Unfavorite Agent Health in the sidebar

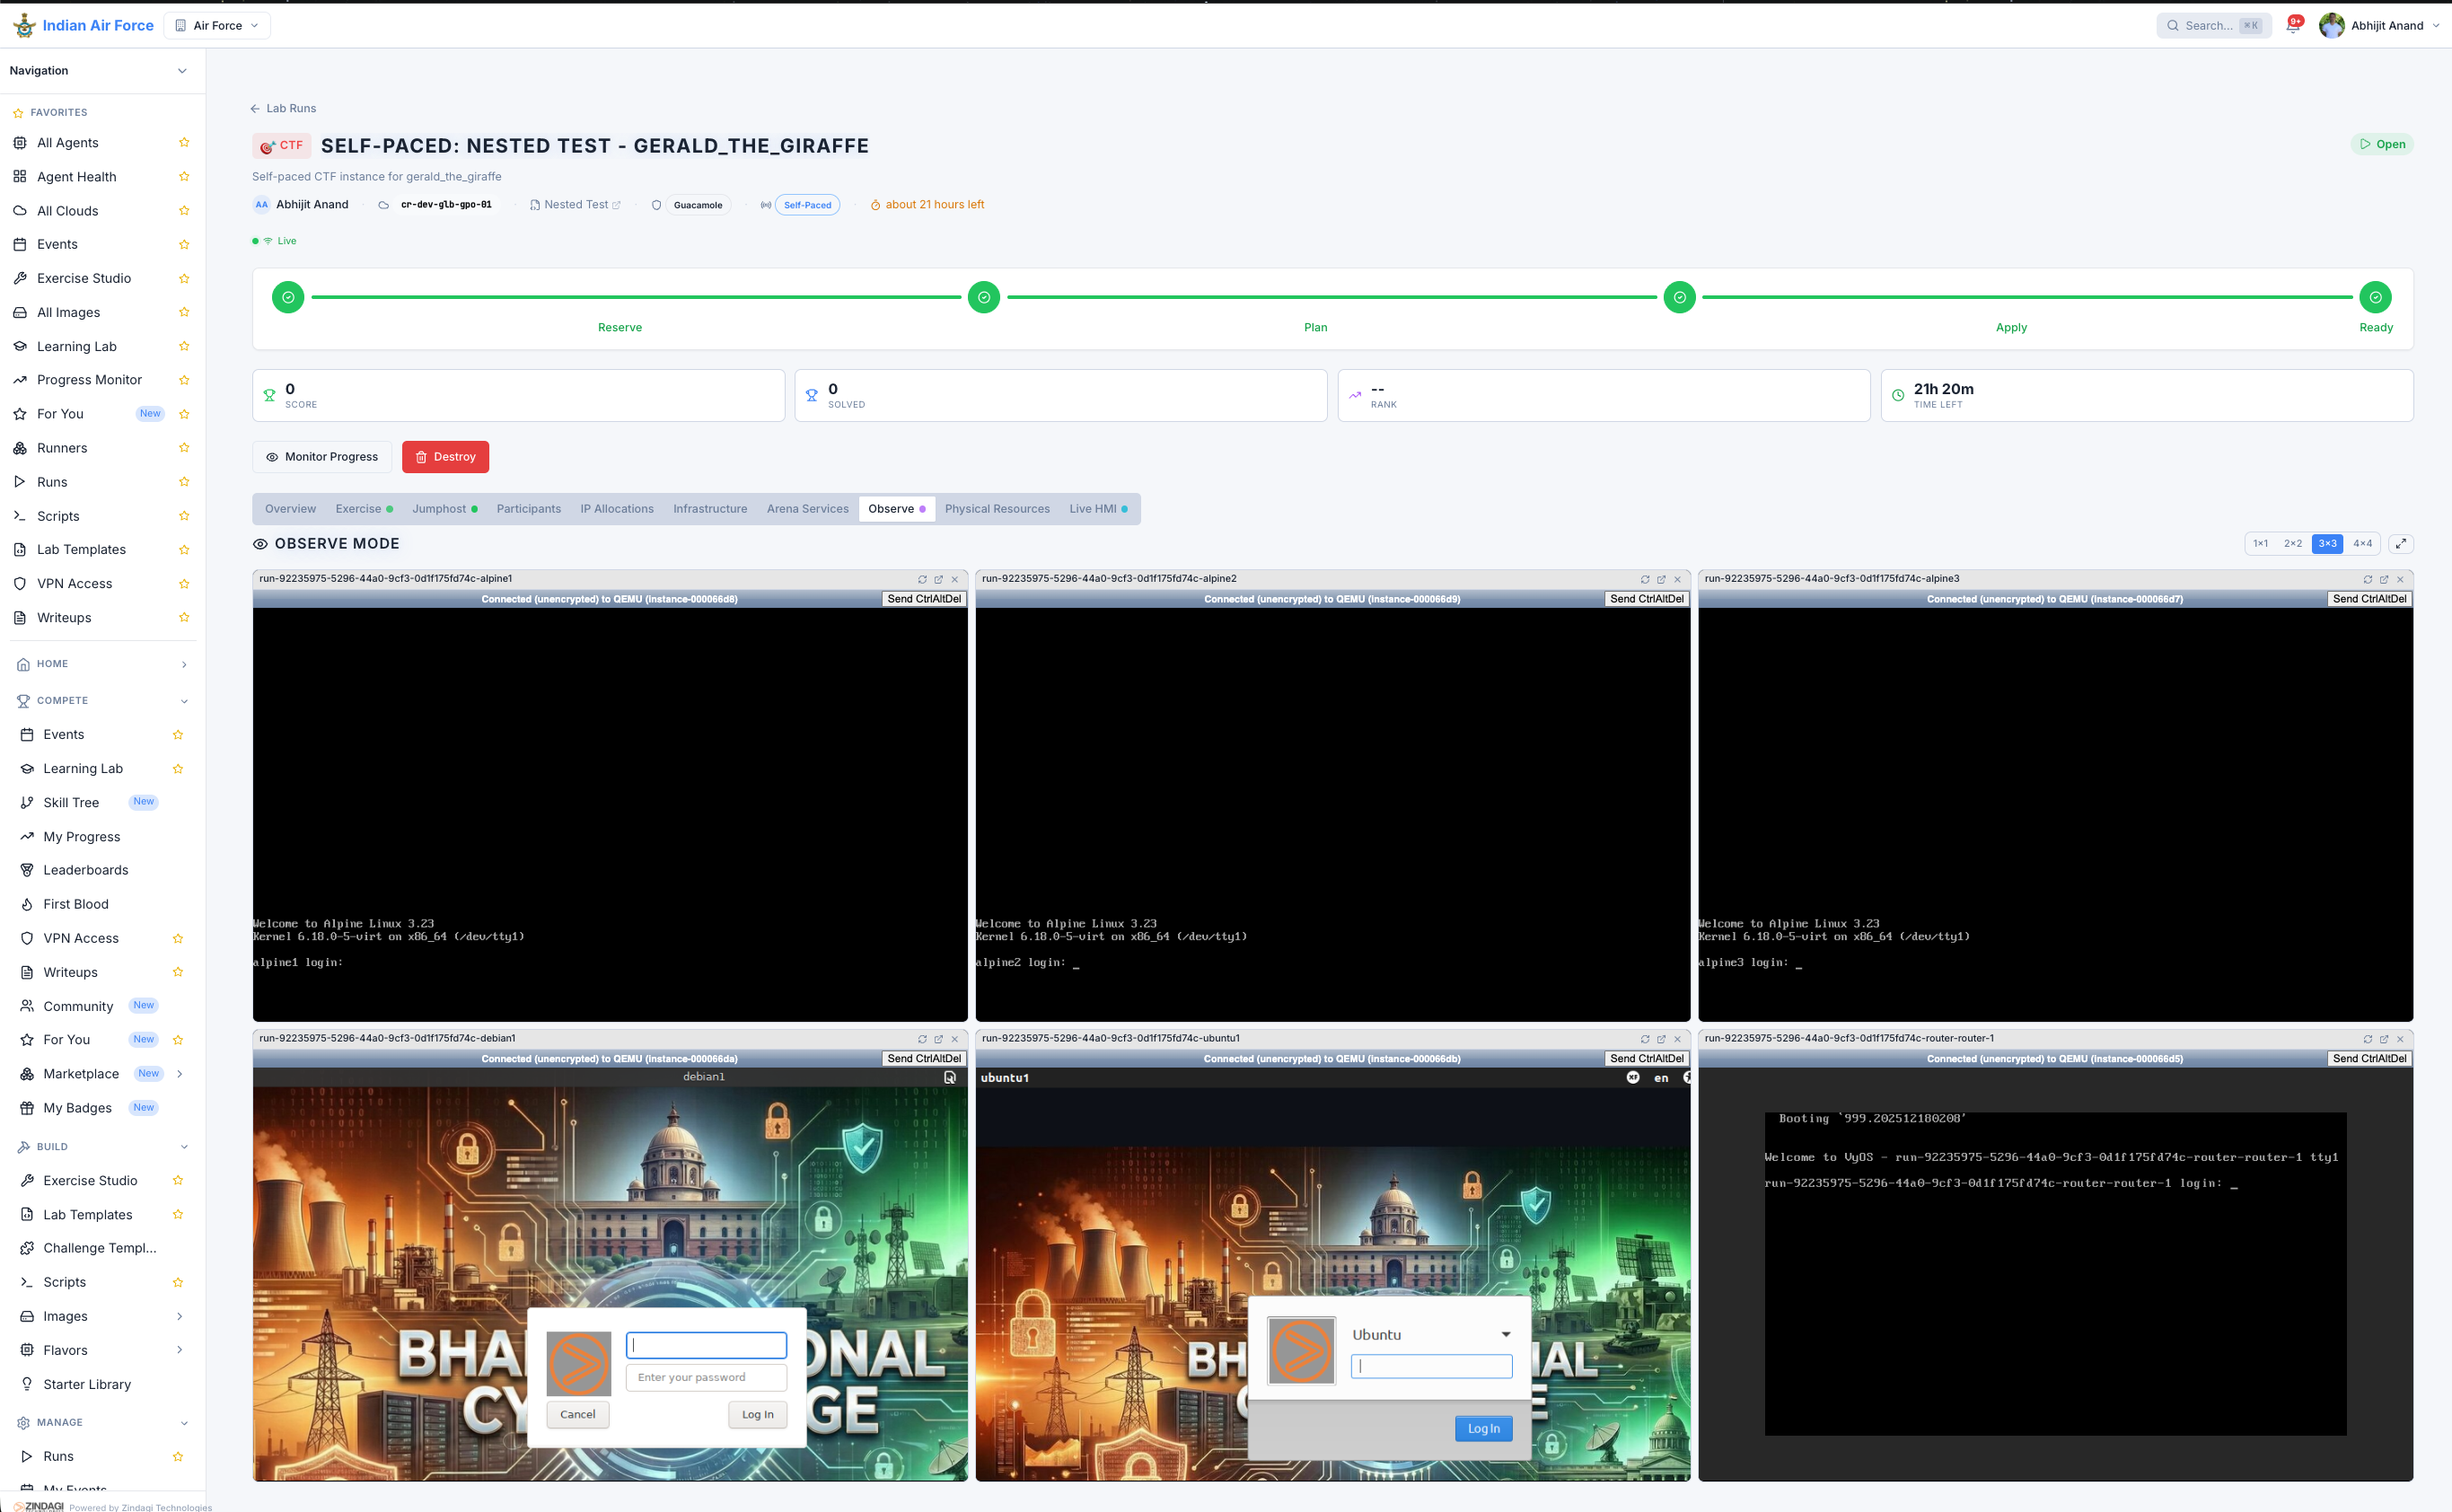(184, 177)
